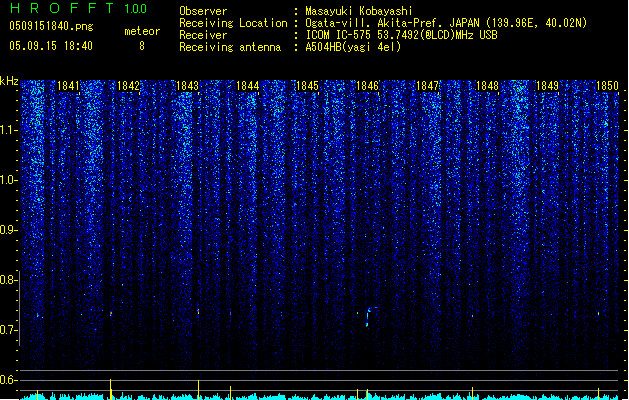Screen dimensions: 629x400
Task: Click the 1842 time marker
Action: click(x=128, y=86)
